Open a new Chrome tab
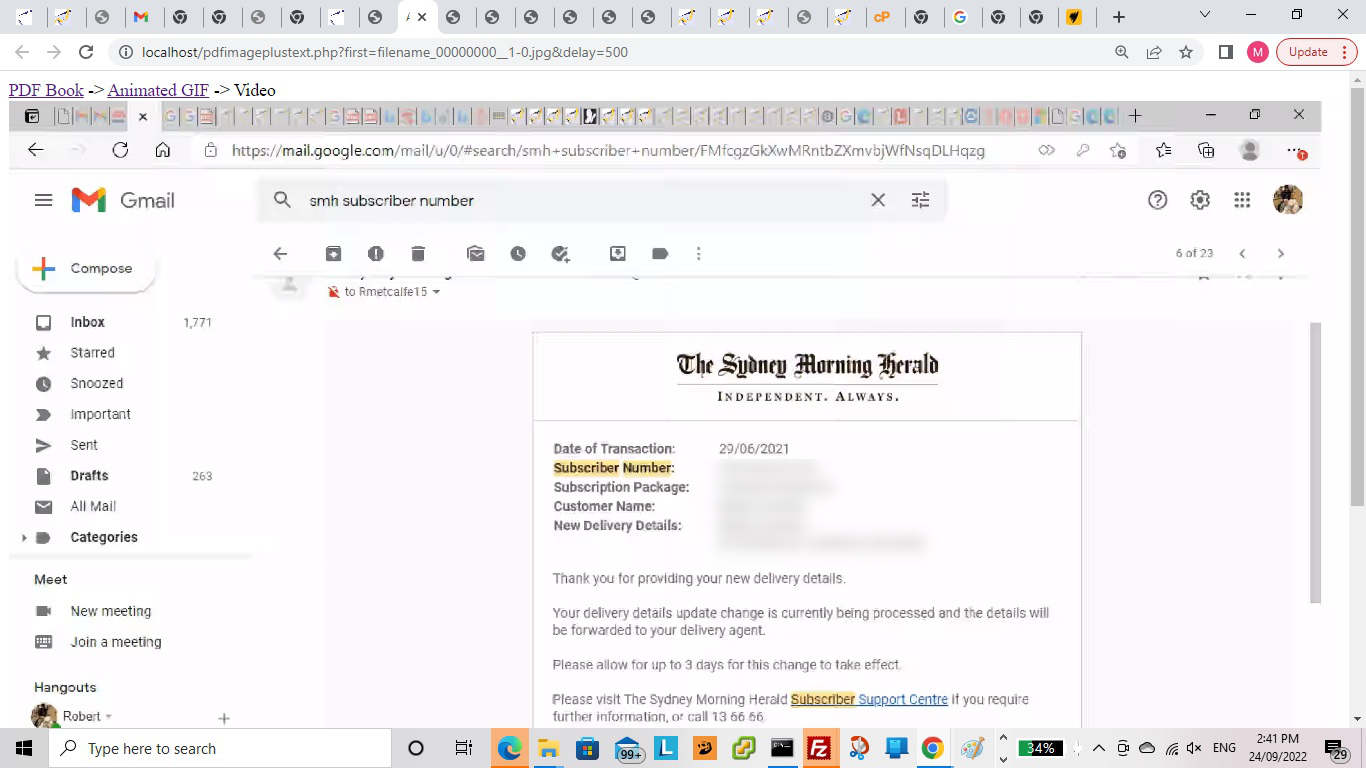The height and width of the screenshot is (768, 1366). [1119, 17]
